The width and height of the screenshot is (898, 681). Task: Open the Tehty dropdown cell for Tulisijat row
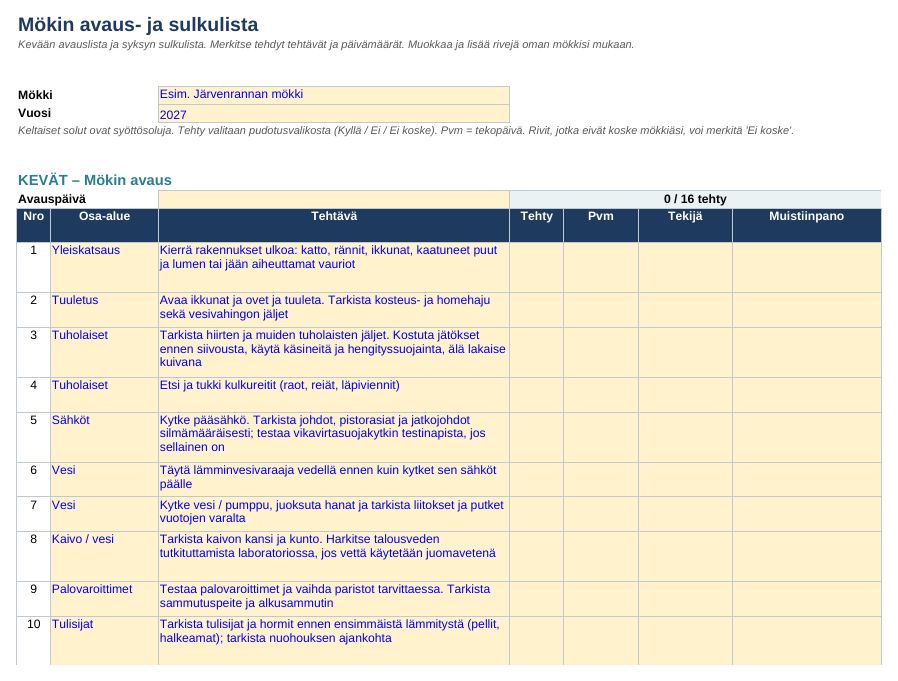point(536,641)
